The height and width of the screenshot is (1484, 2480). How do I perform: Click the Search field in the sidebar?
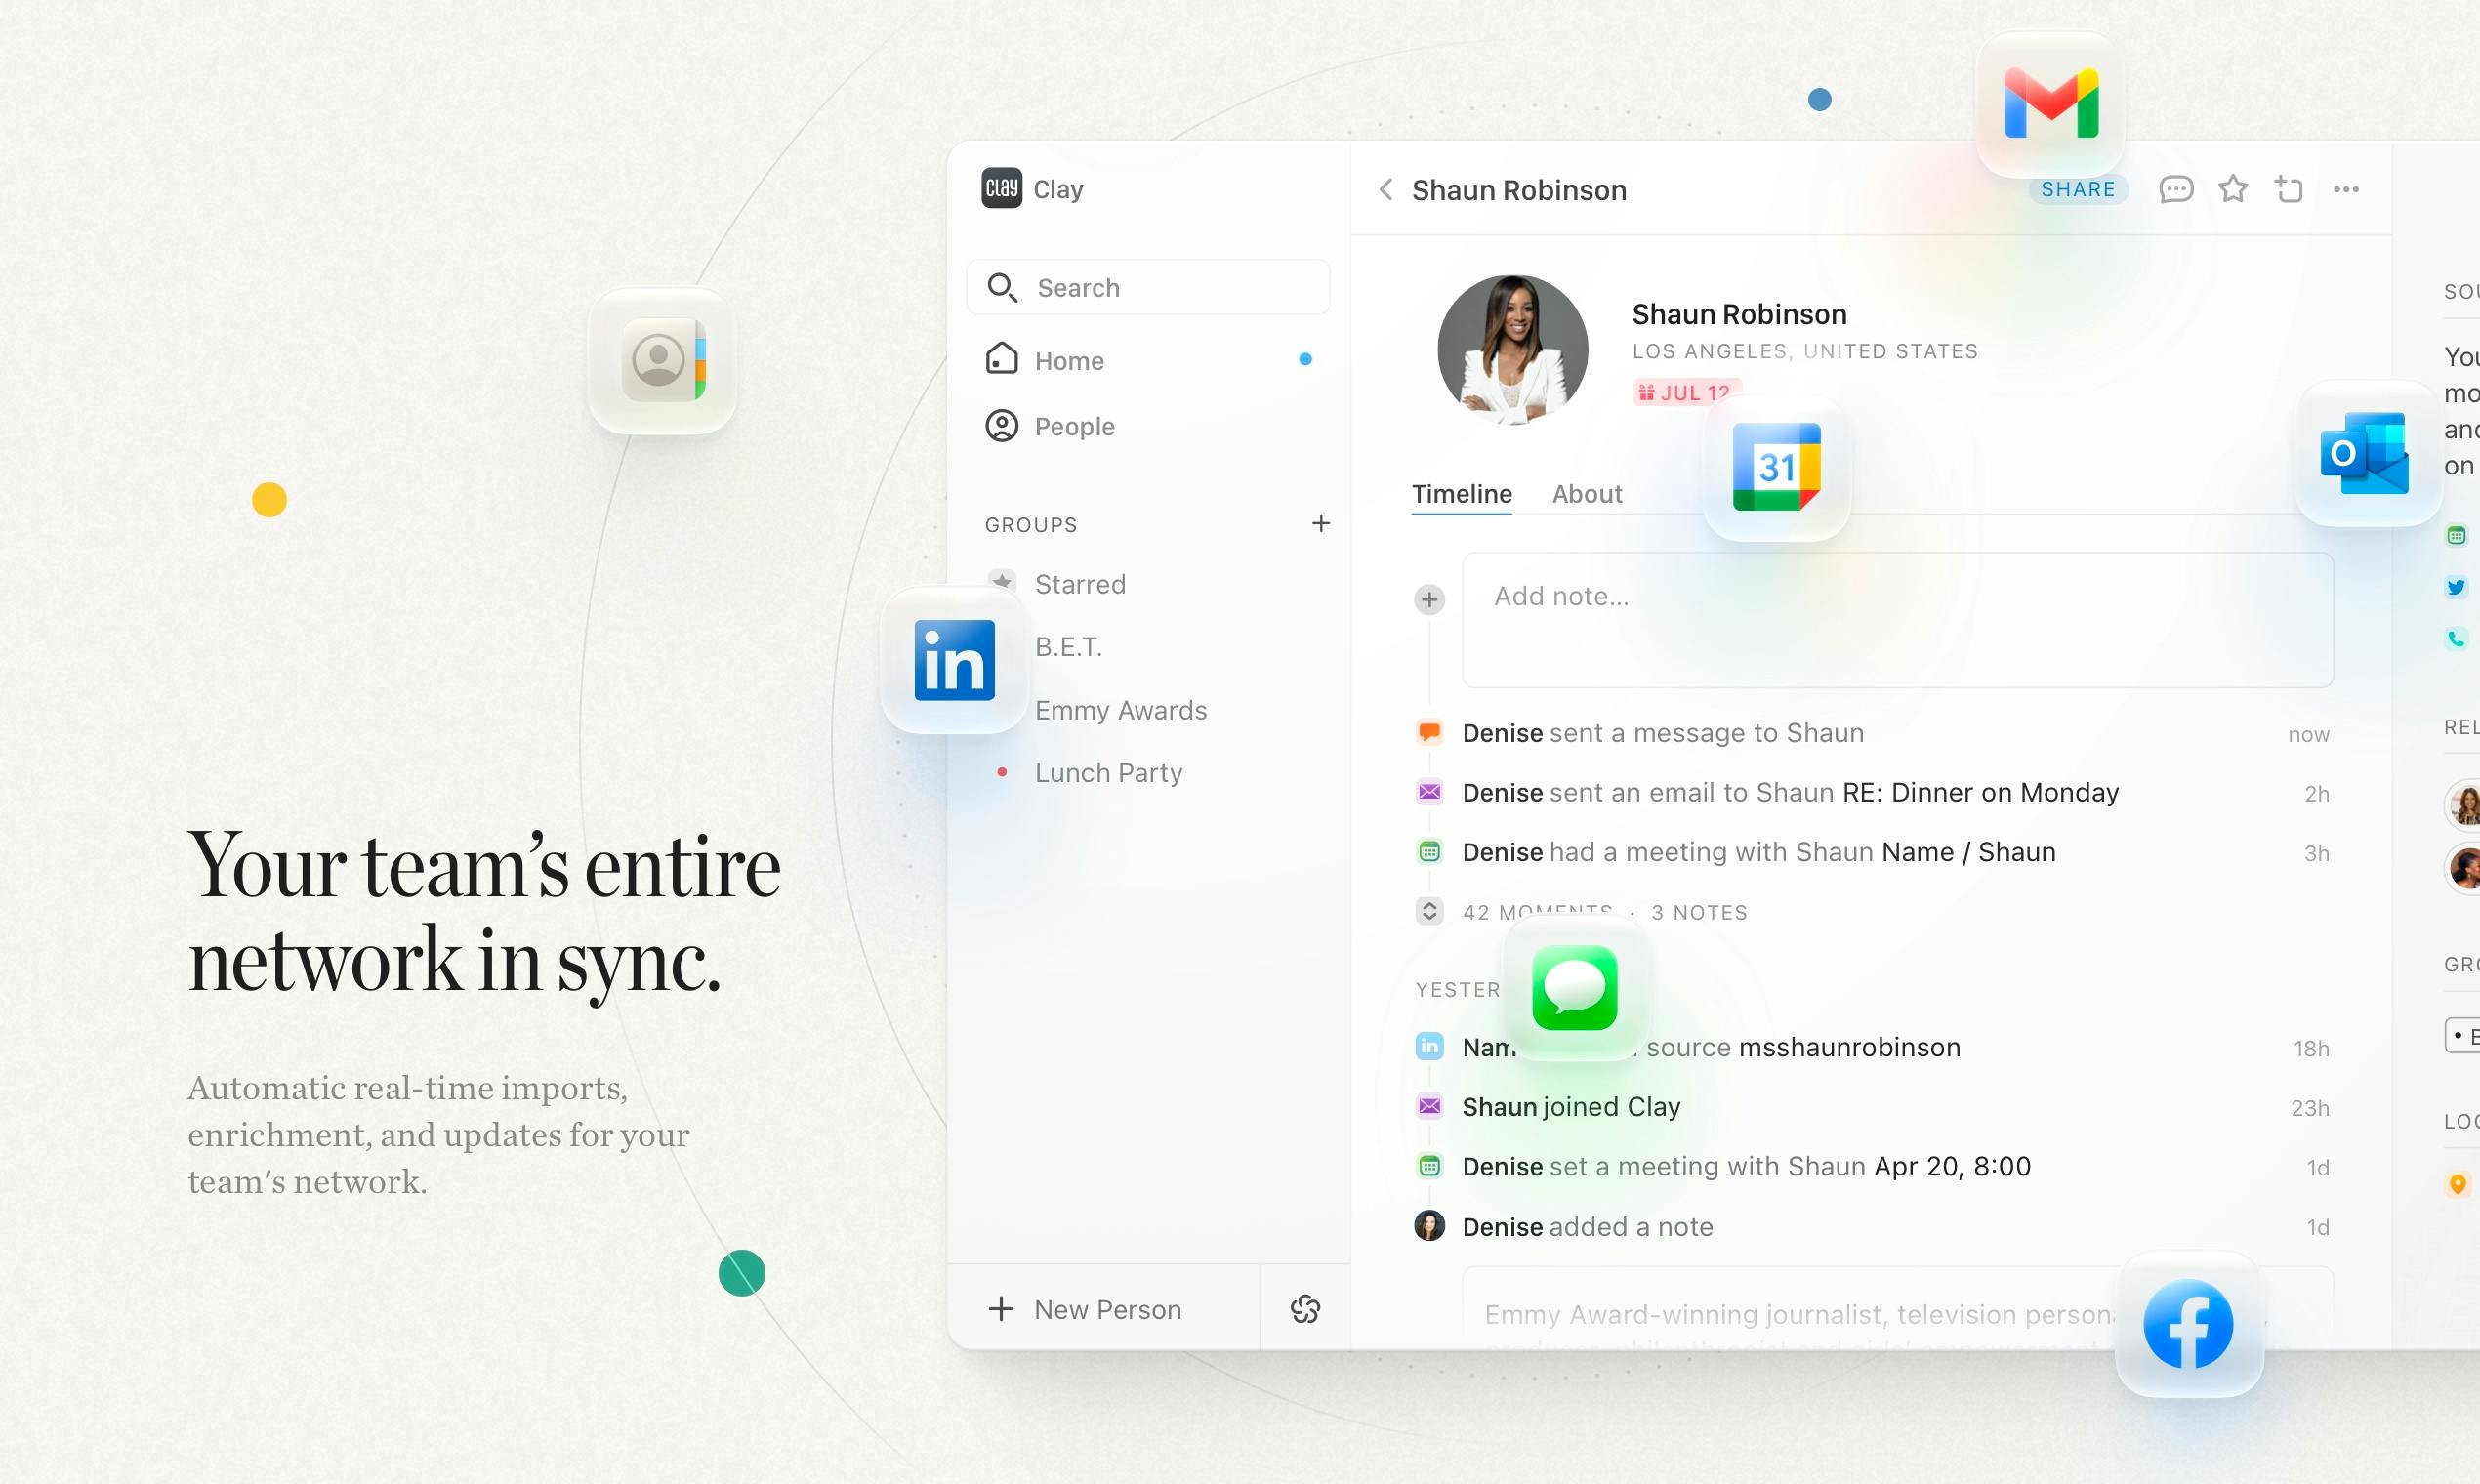[1148, 288]
